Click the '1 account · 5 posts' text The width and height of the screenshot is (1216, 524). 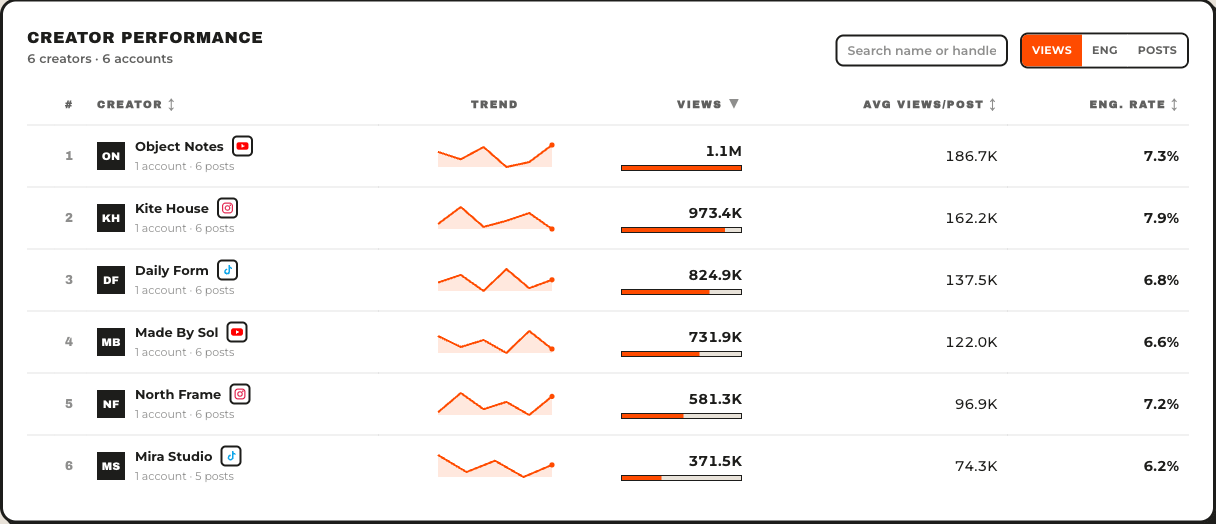pos(184,476)
